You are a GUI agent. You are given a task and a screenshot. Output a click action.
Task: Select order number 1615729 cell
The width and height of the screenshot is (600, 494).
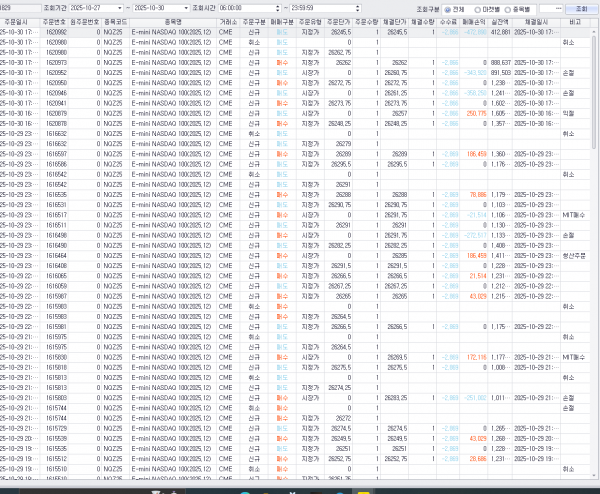click(54, 428)
